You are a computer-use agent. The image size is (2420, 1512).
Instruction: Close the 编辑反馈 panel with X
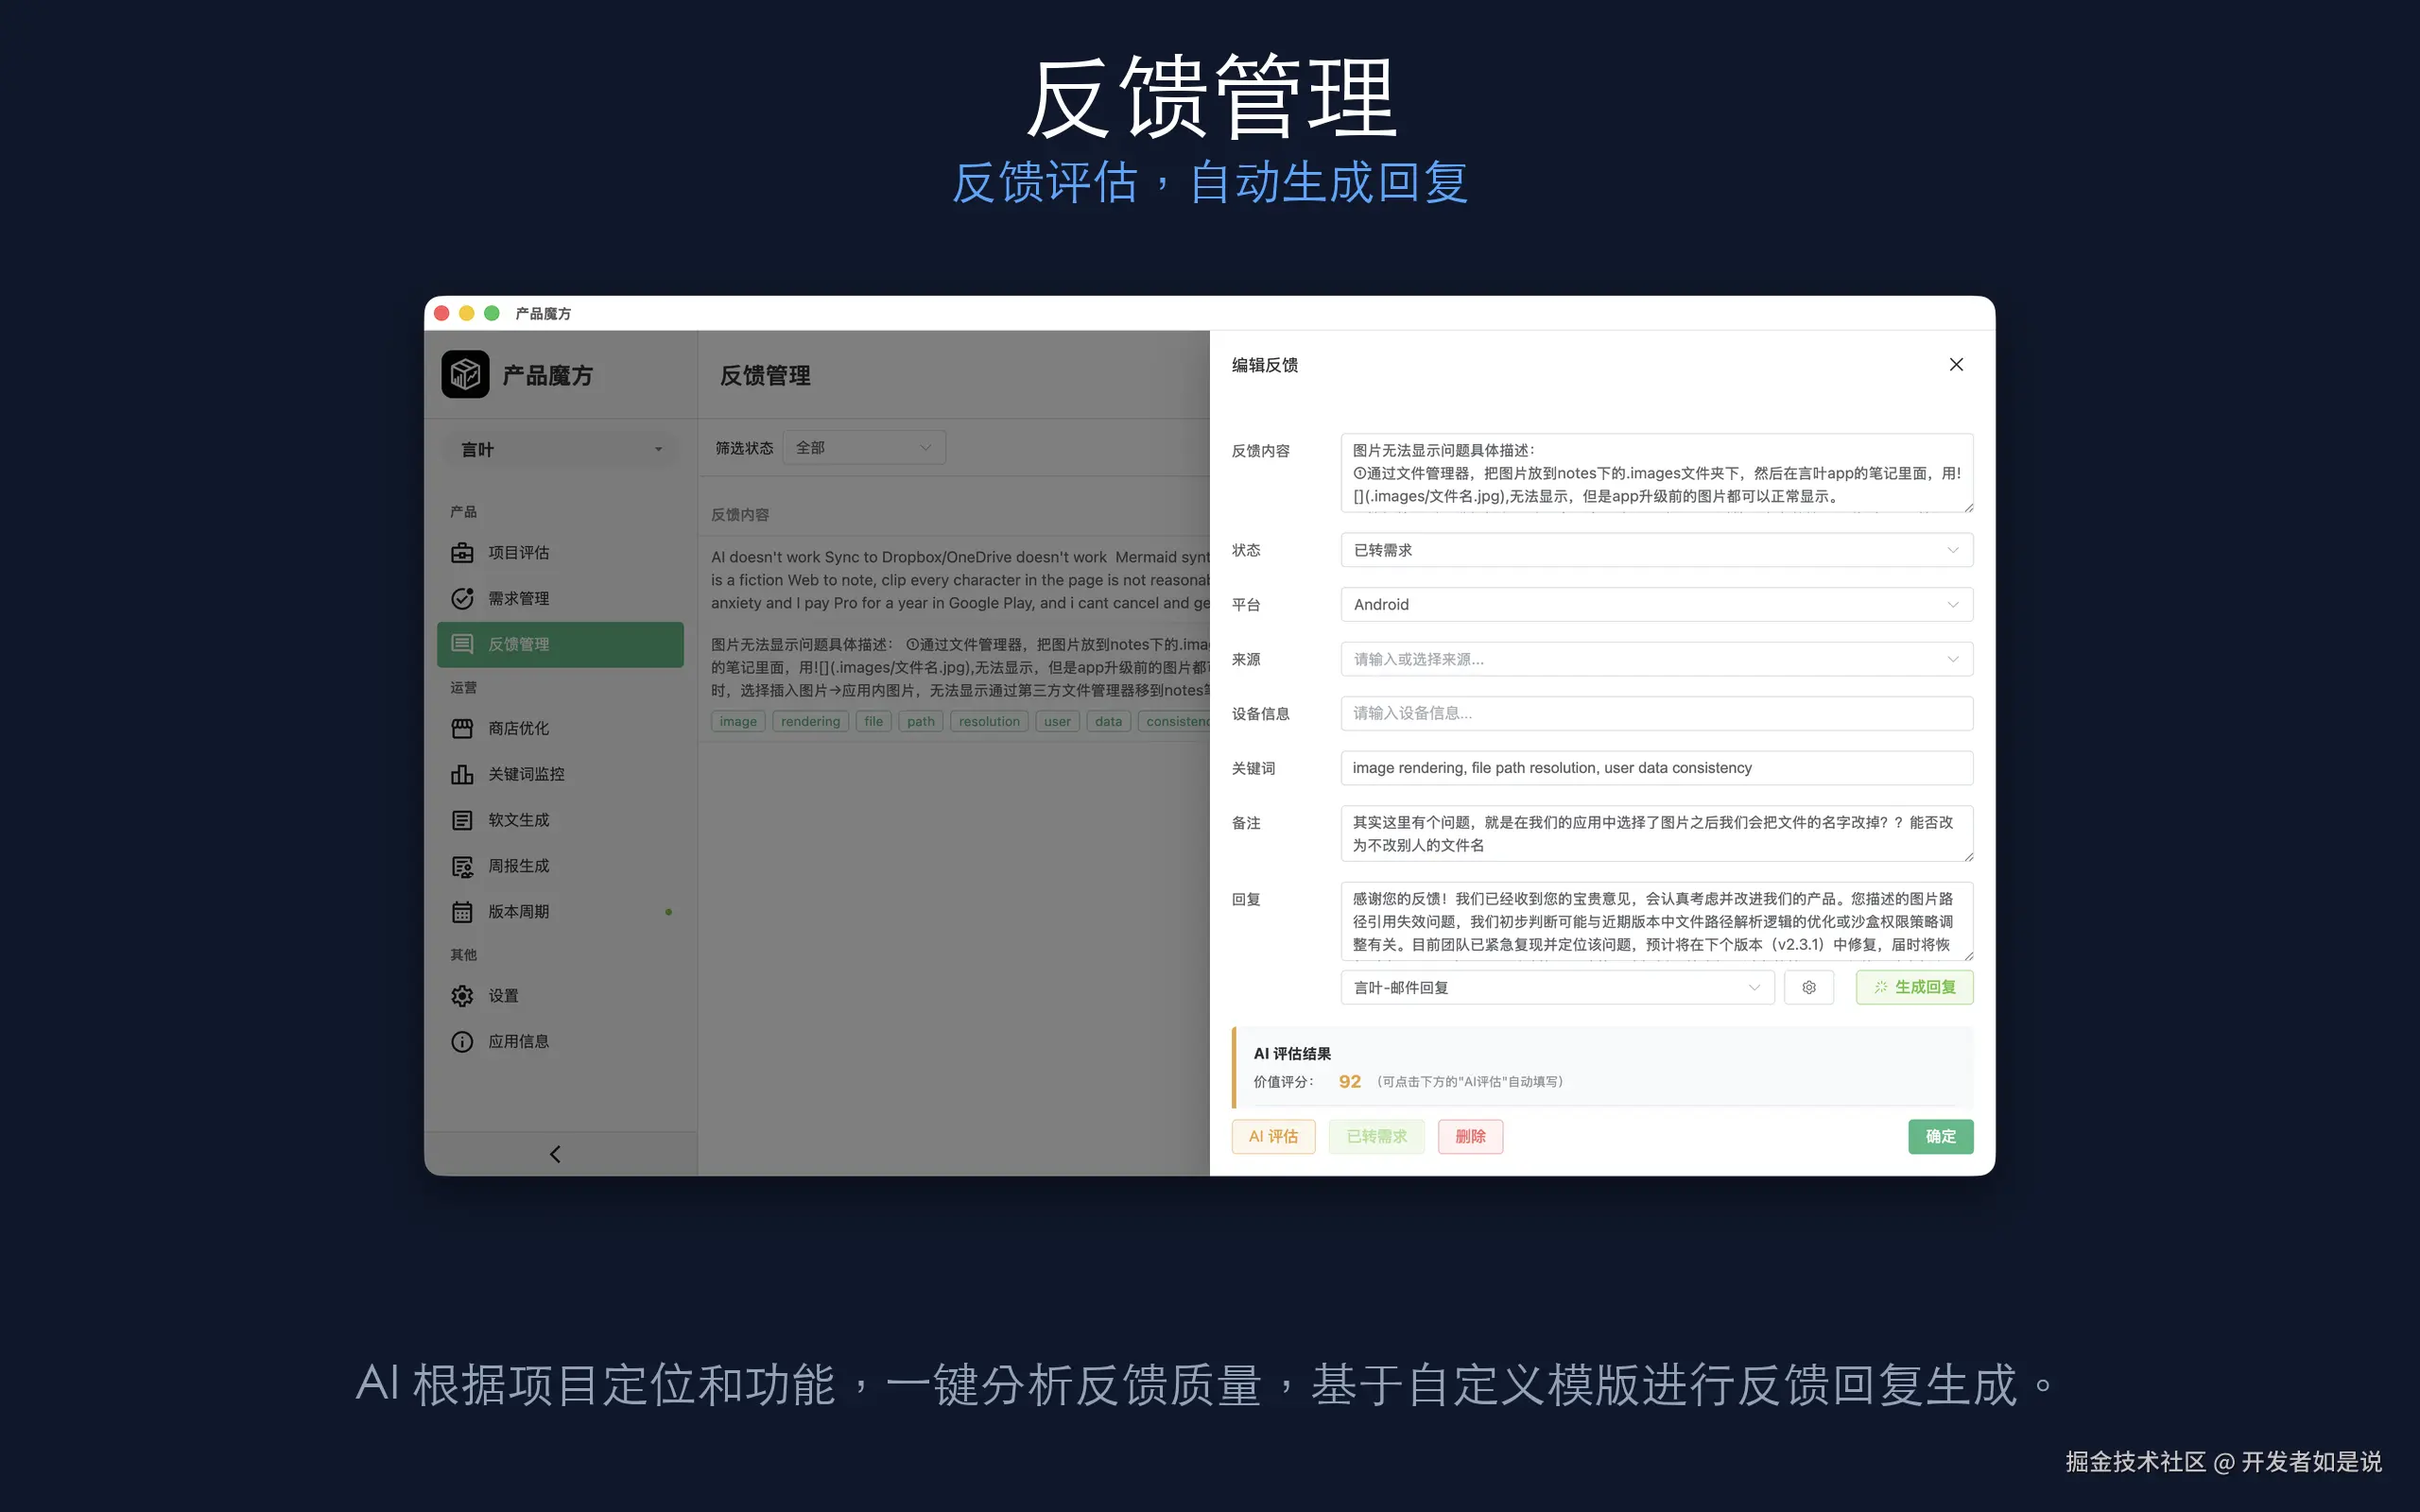pos(1956,365)
